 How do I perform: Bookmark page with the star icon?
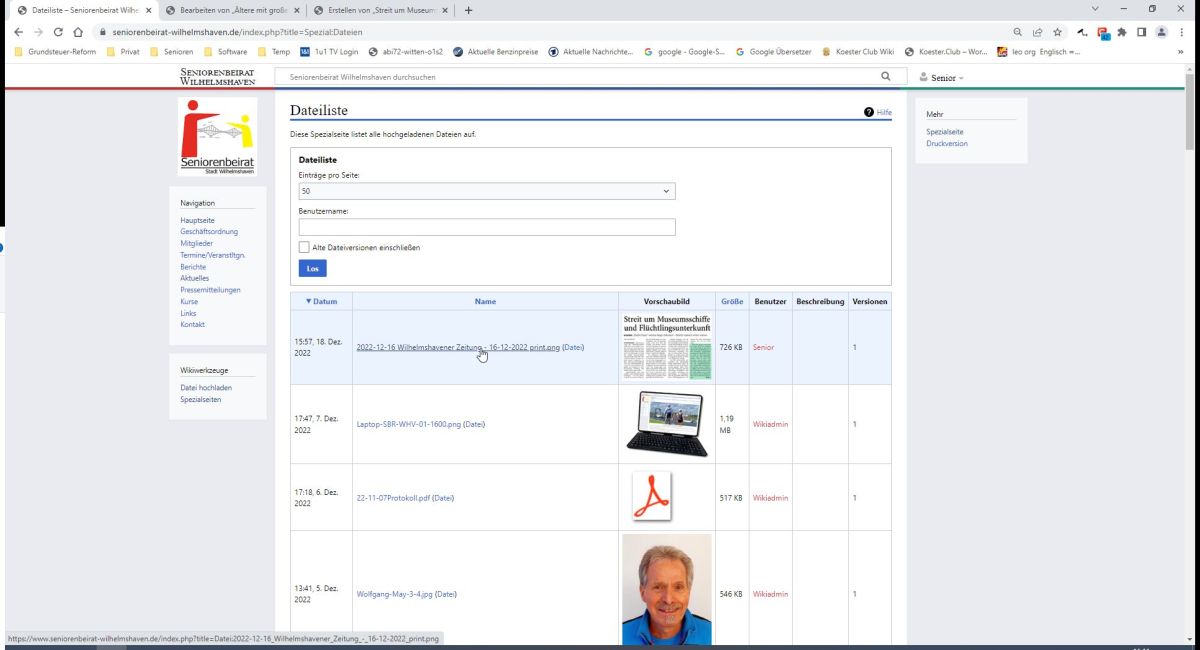pyautogui.click(x=1057, y=32)
